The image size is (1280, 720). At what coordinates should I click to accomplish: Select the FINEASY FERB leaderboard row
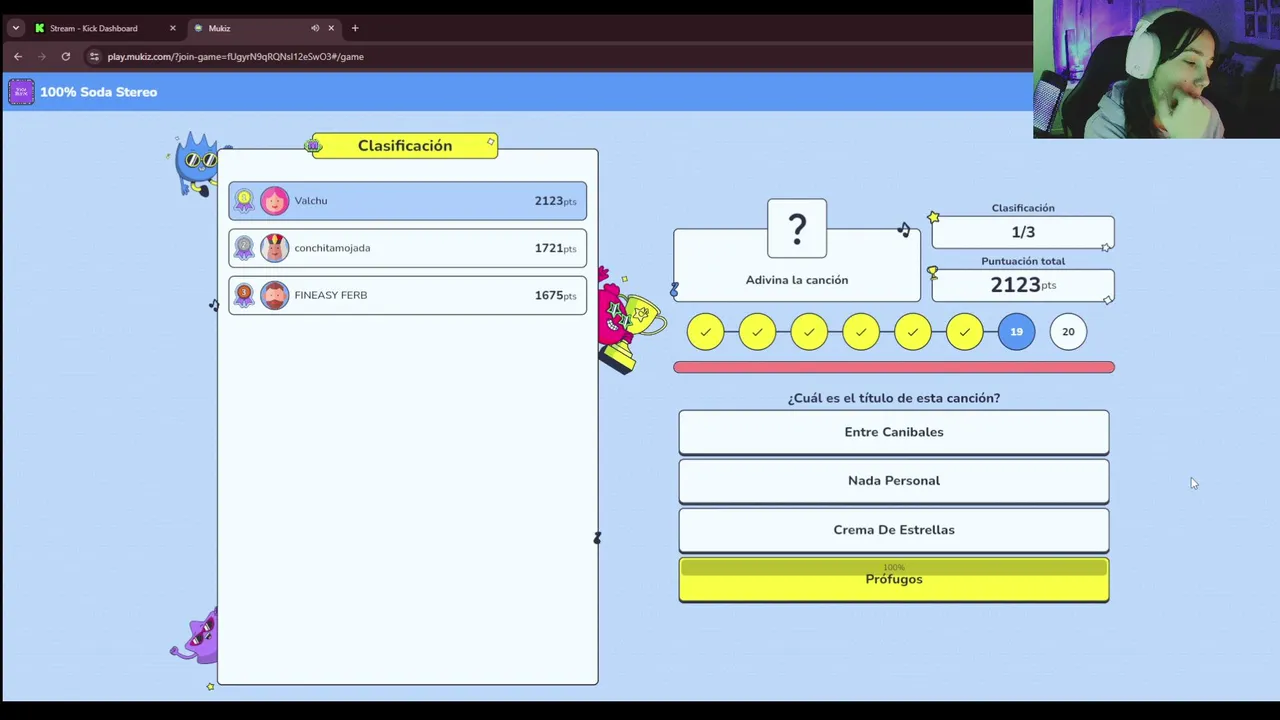tap(408, 295)
